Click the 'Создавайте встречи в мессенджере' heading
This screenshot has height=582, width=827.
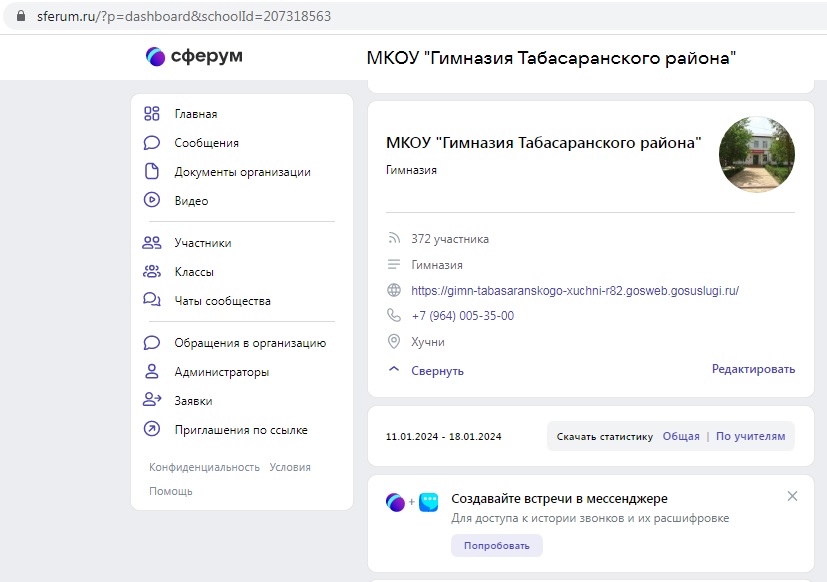(x=559, y=499)
